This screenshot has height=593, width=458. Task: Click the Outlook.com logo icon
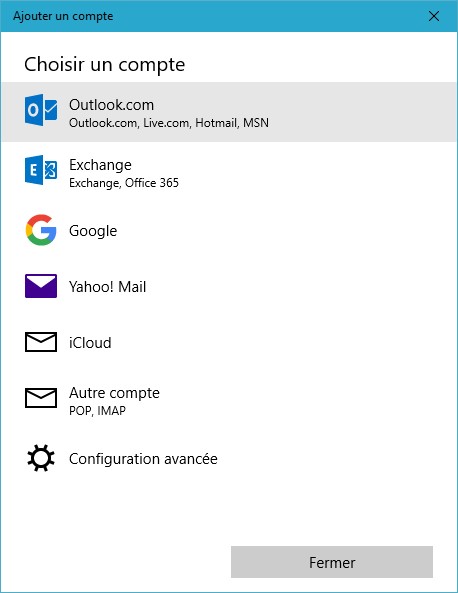click(41, 110)
